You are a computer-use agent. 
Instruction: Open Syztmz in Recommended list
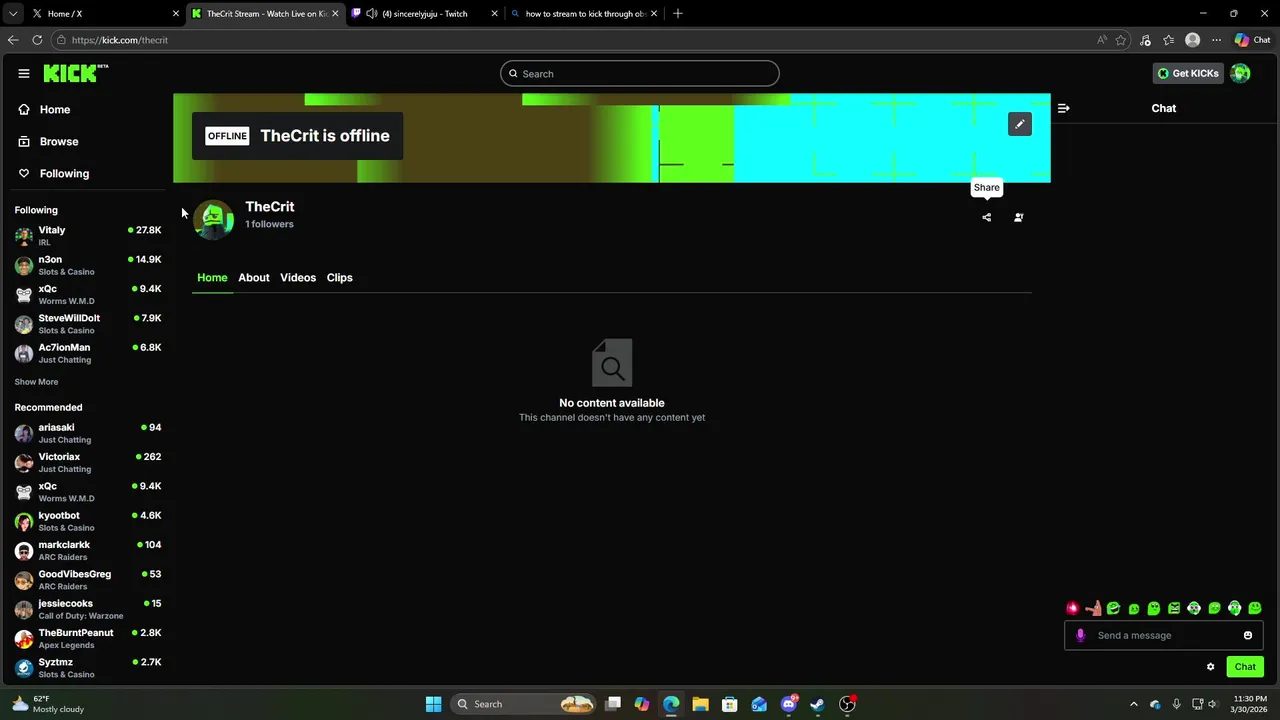tap(88, 668)
